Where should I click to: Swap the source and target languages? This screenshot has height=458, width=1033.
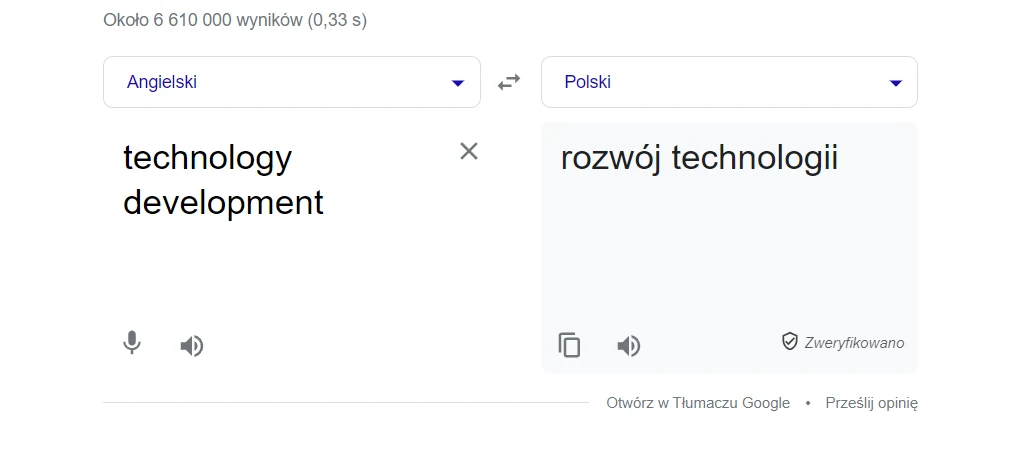510,82
